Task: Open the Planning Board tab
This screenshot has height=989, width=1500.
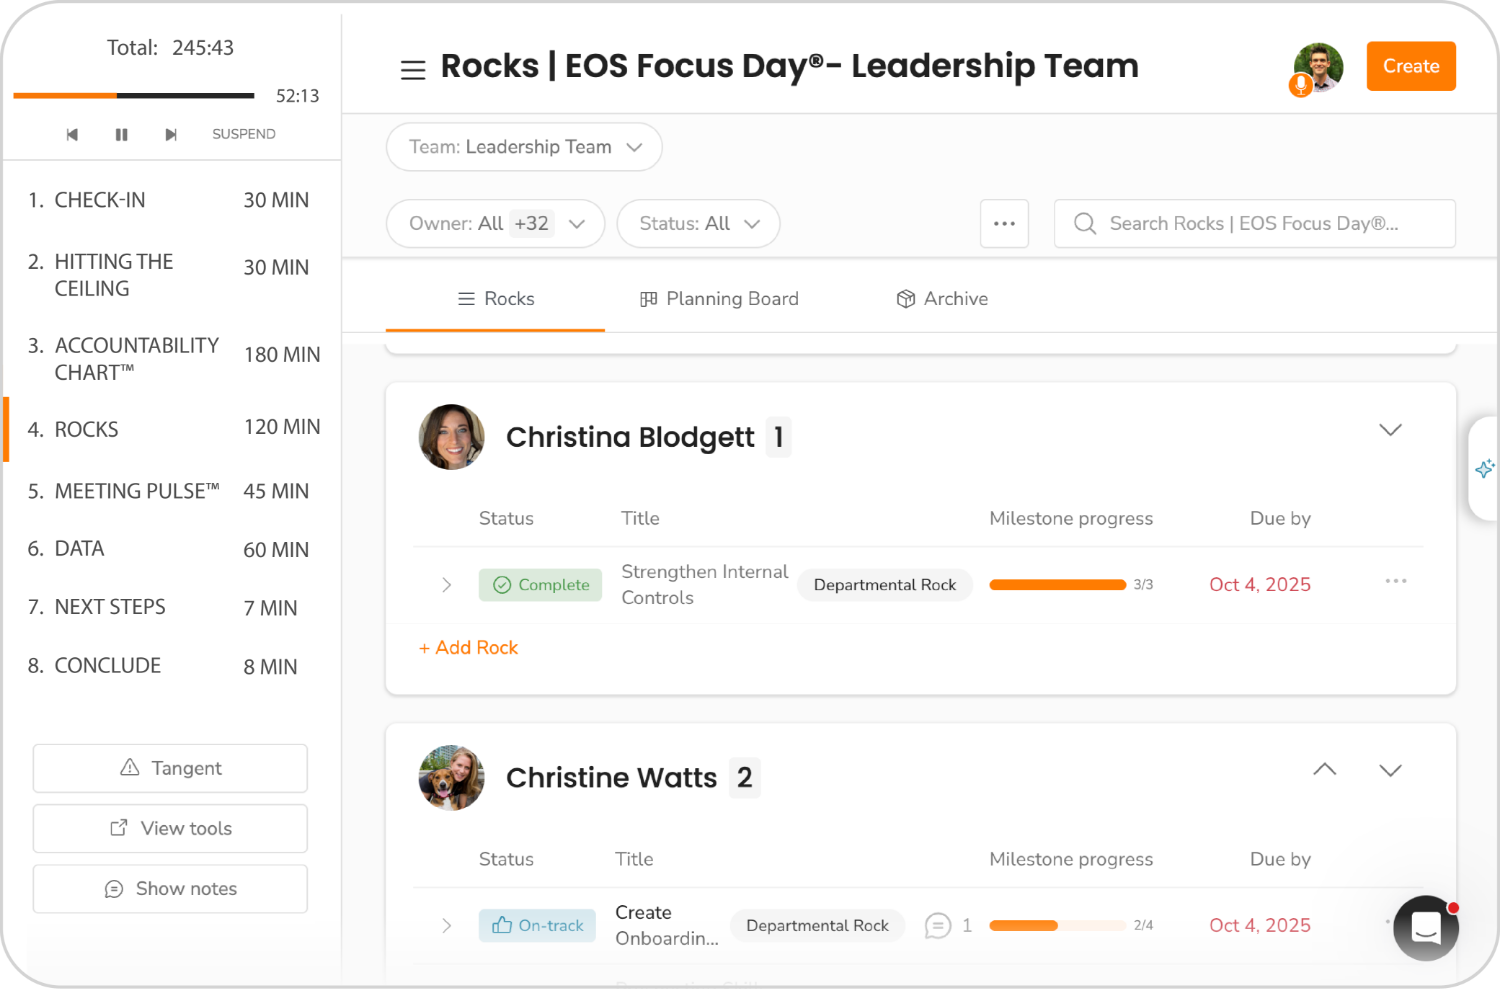Action: click(718, 298)
